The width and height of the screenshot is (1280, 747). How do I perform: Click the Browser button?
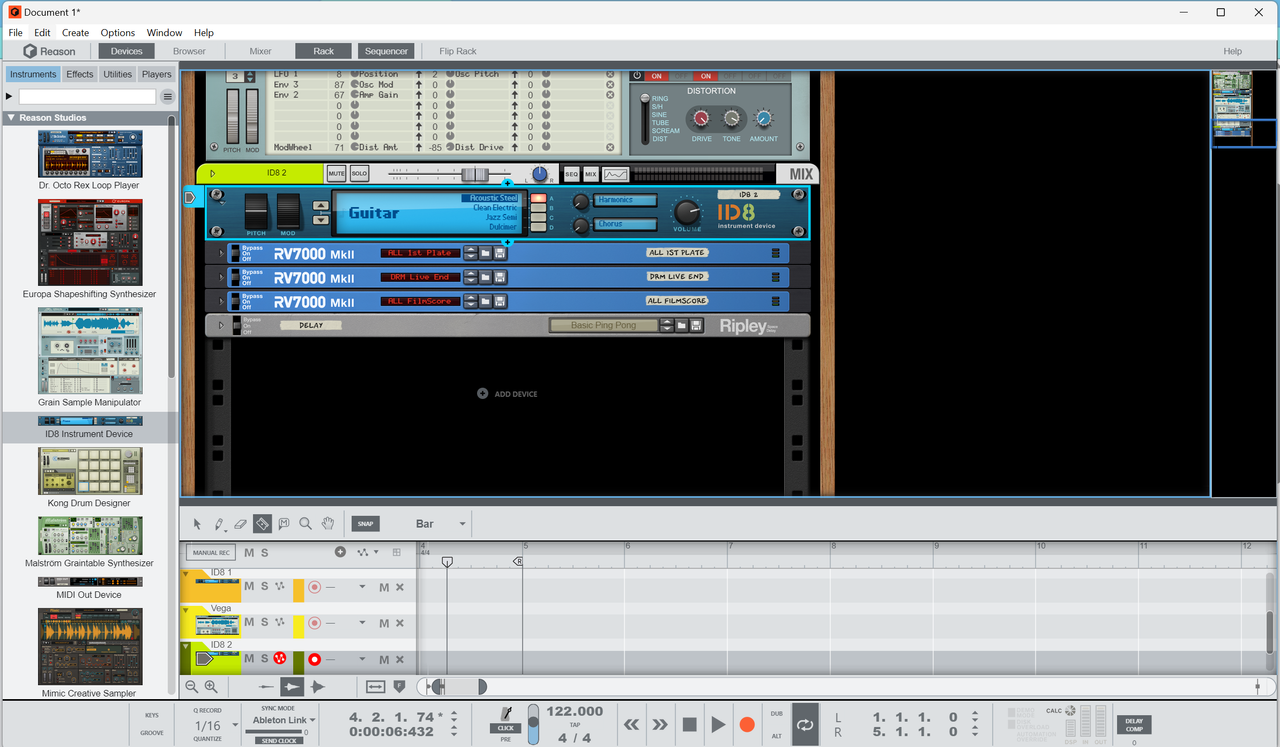[x=189, y=51]
